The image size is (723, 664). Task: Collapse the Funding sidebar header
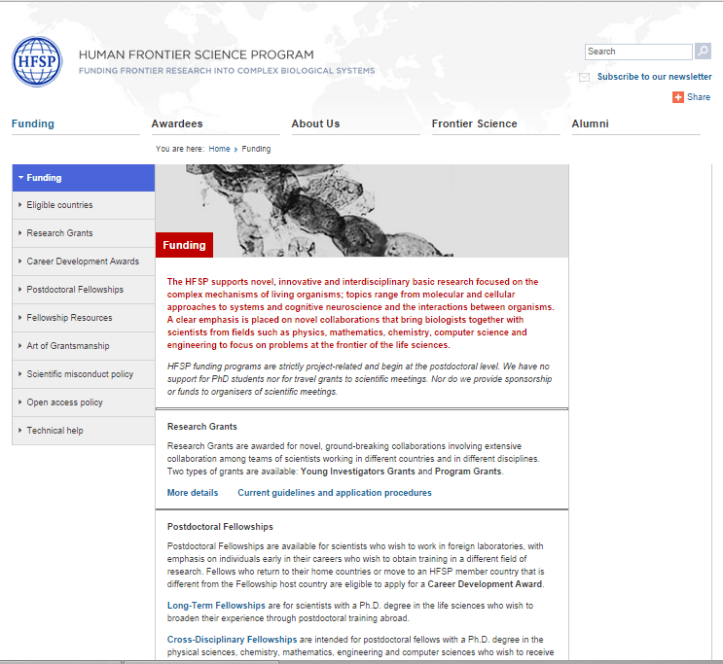tap(83, 178)
